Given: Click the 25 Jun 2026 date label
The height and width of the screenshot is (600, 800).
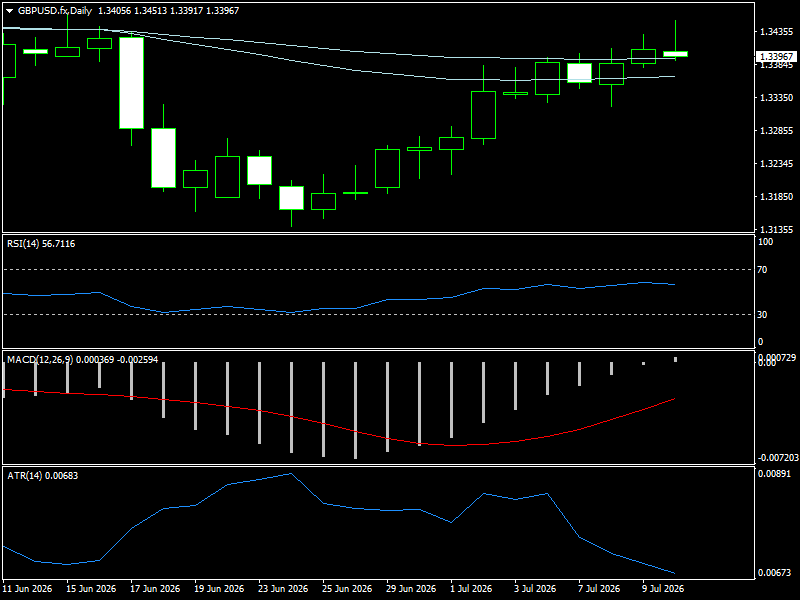Looking at the screenshot, I should 347,589.
